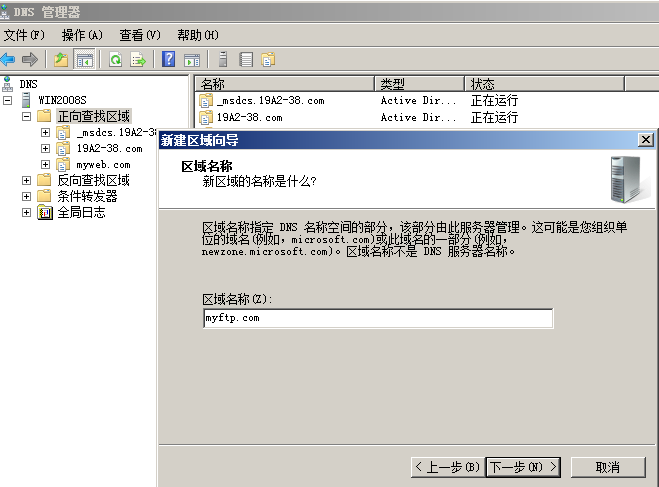Click the record list toolbar icon
Screen dimensions: 659x487
246,59
